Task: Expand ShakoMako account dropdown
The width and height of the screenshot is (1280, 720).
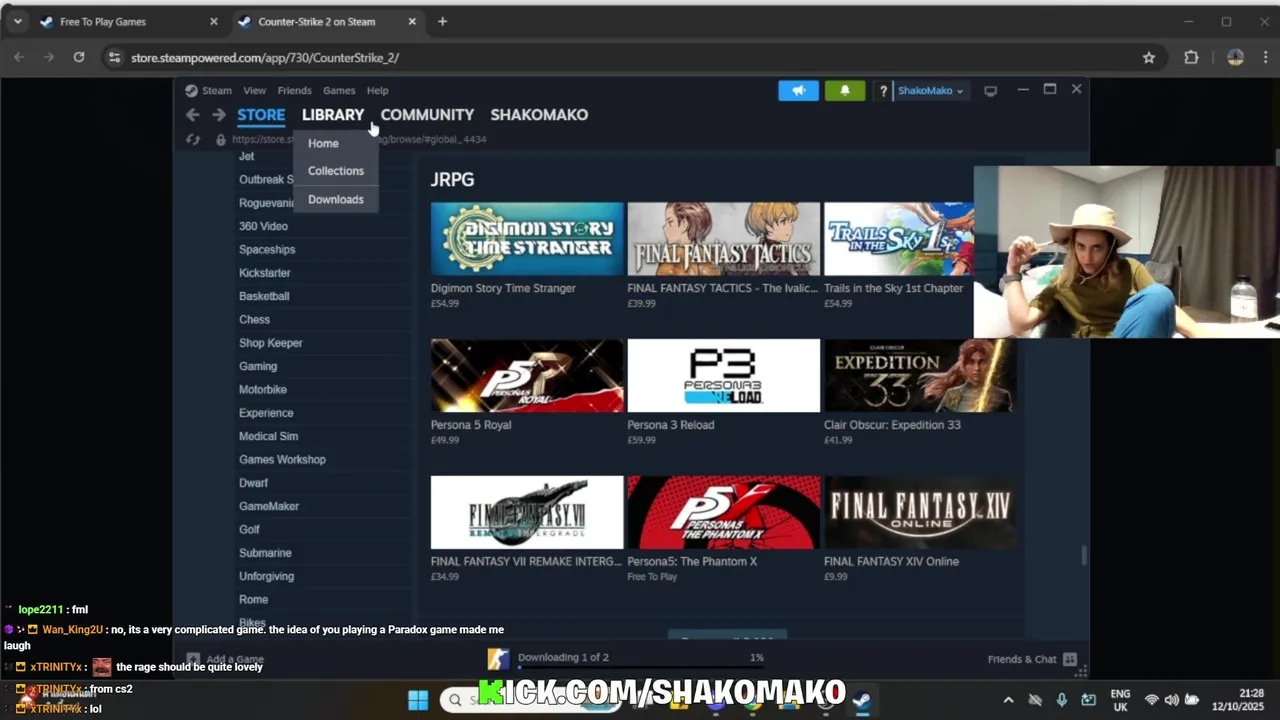Action: [x=930, y=90]
